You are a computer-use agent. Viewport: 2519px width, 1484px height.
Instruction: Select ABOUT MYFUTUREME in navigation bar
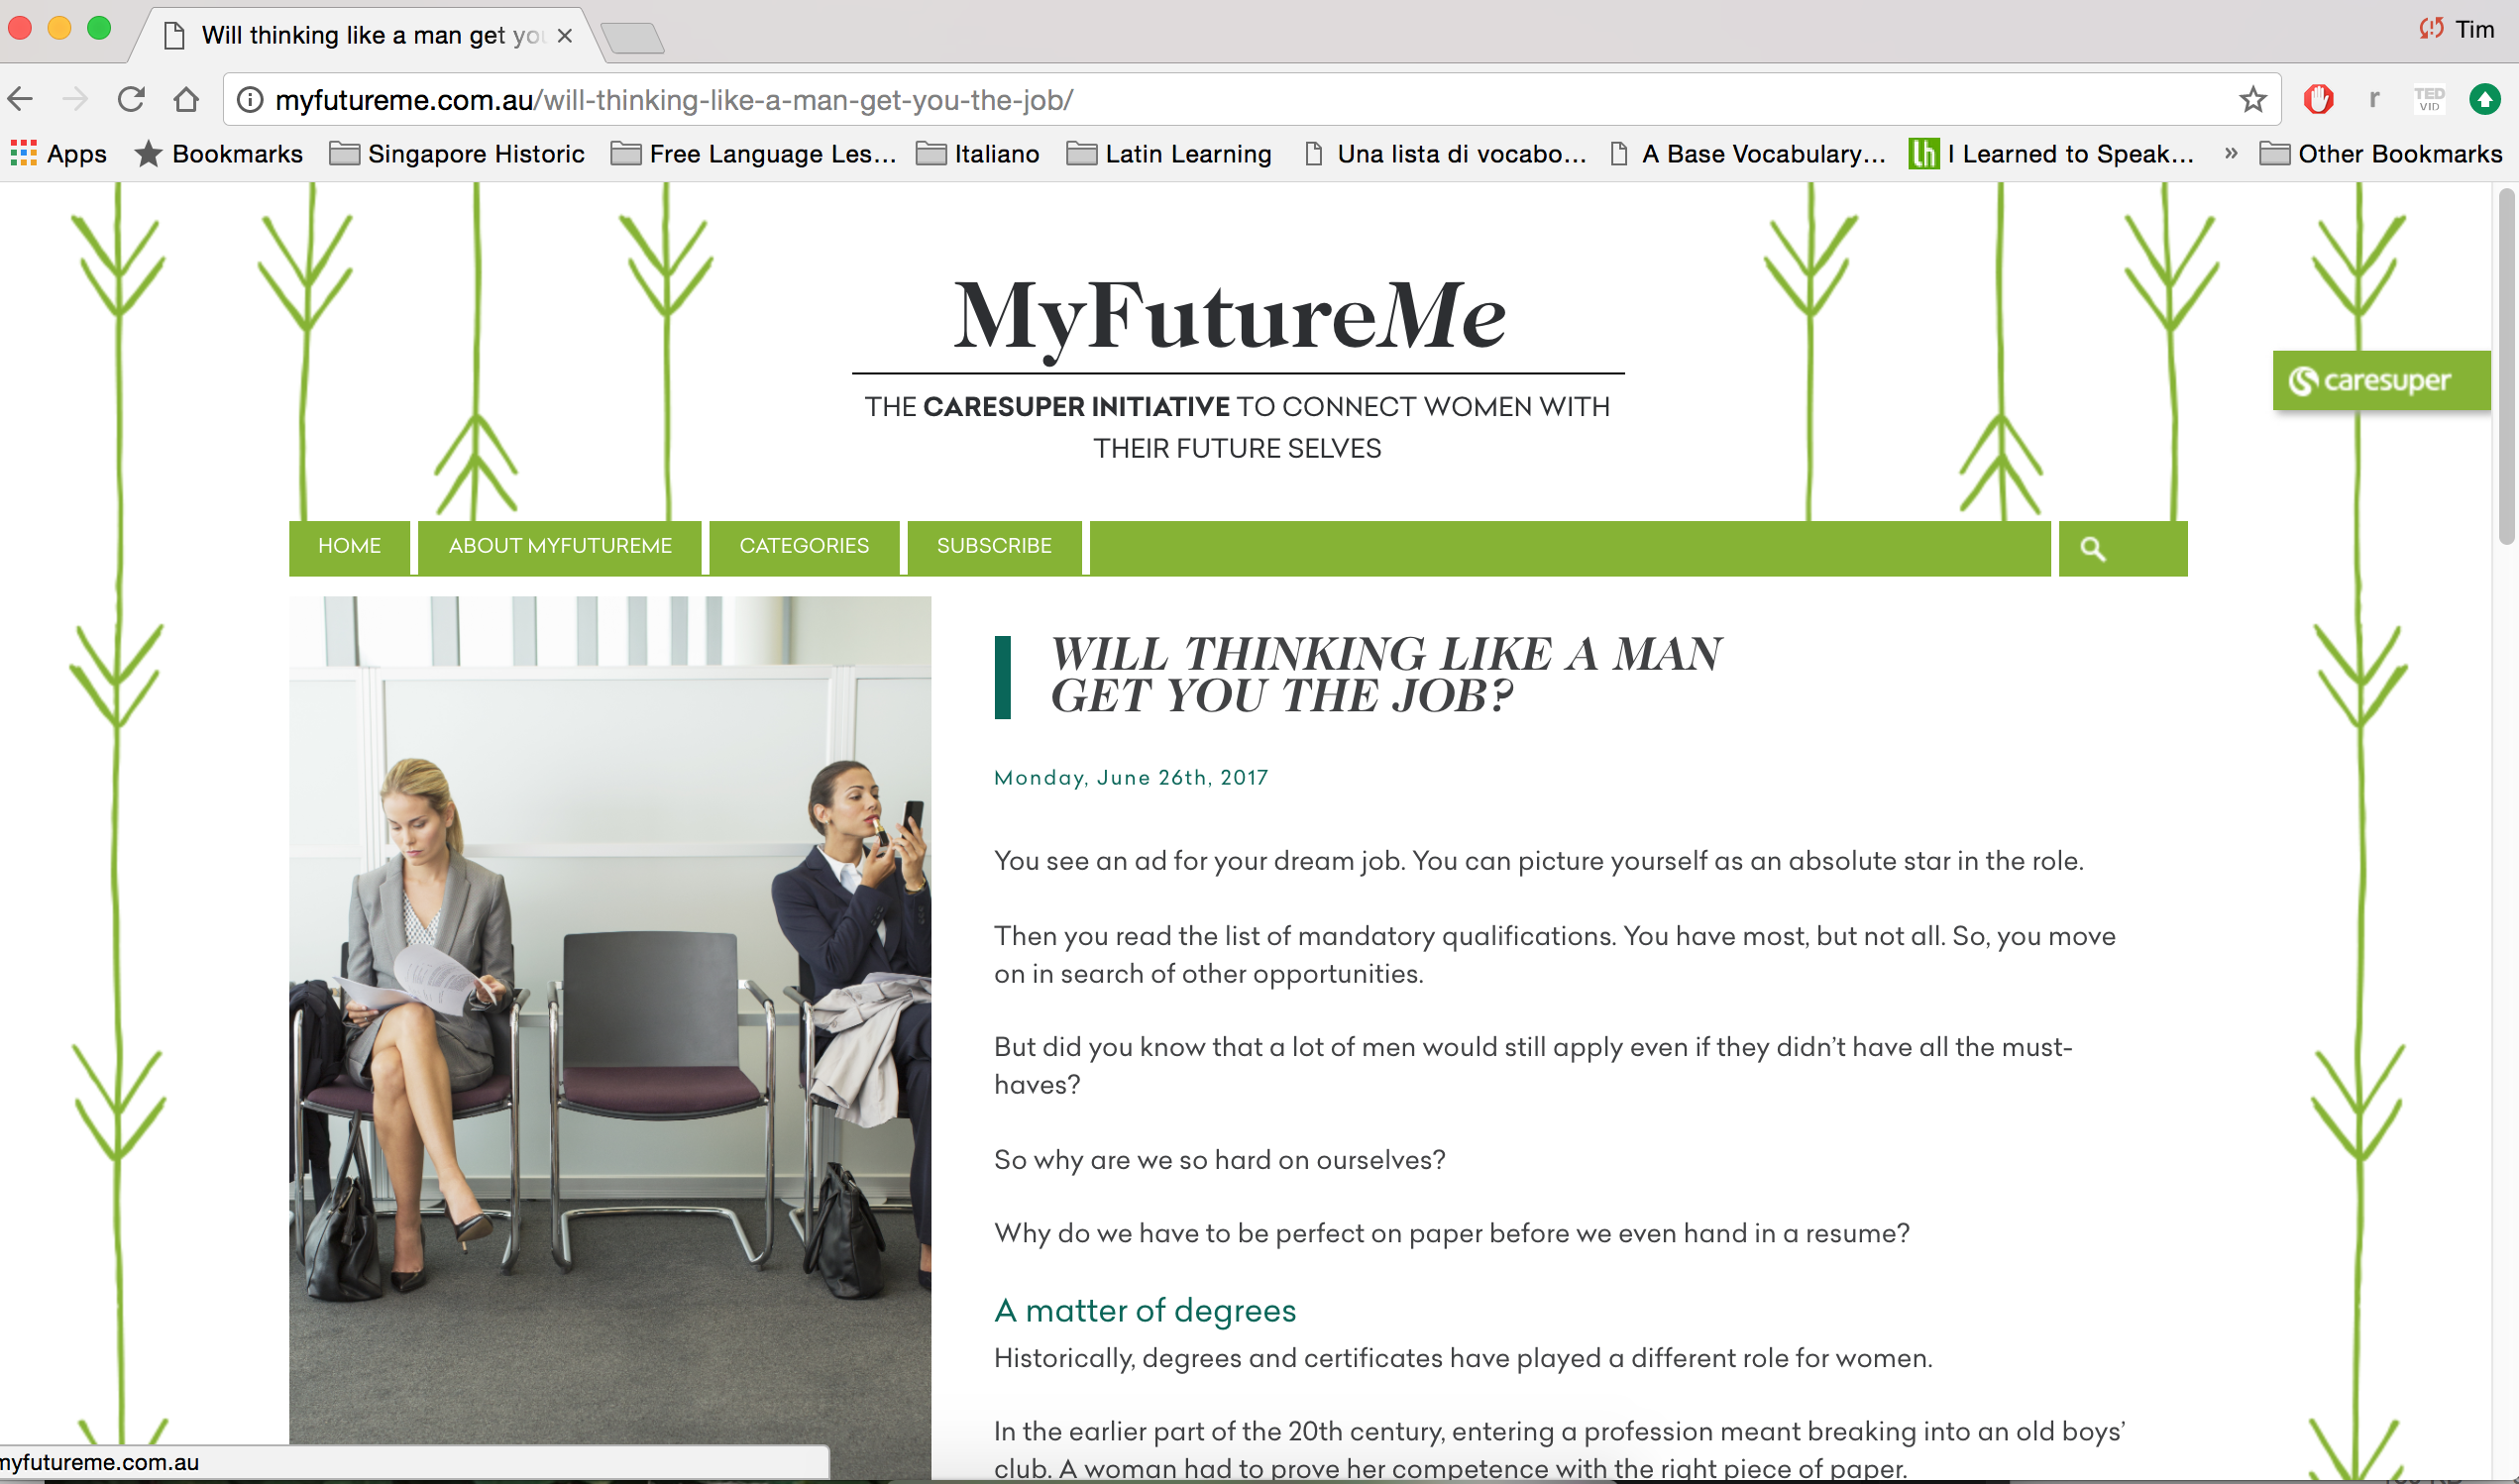[x=560, y=546]
